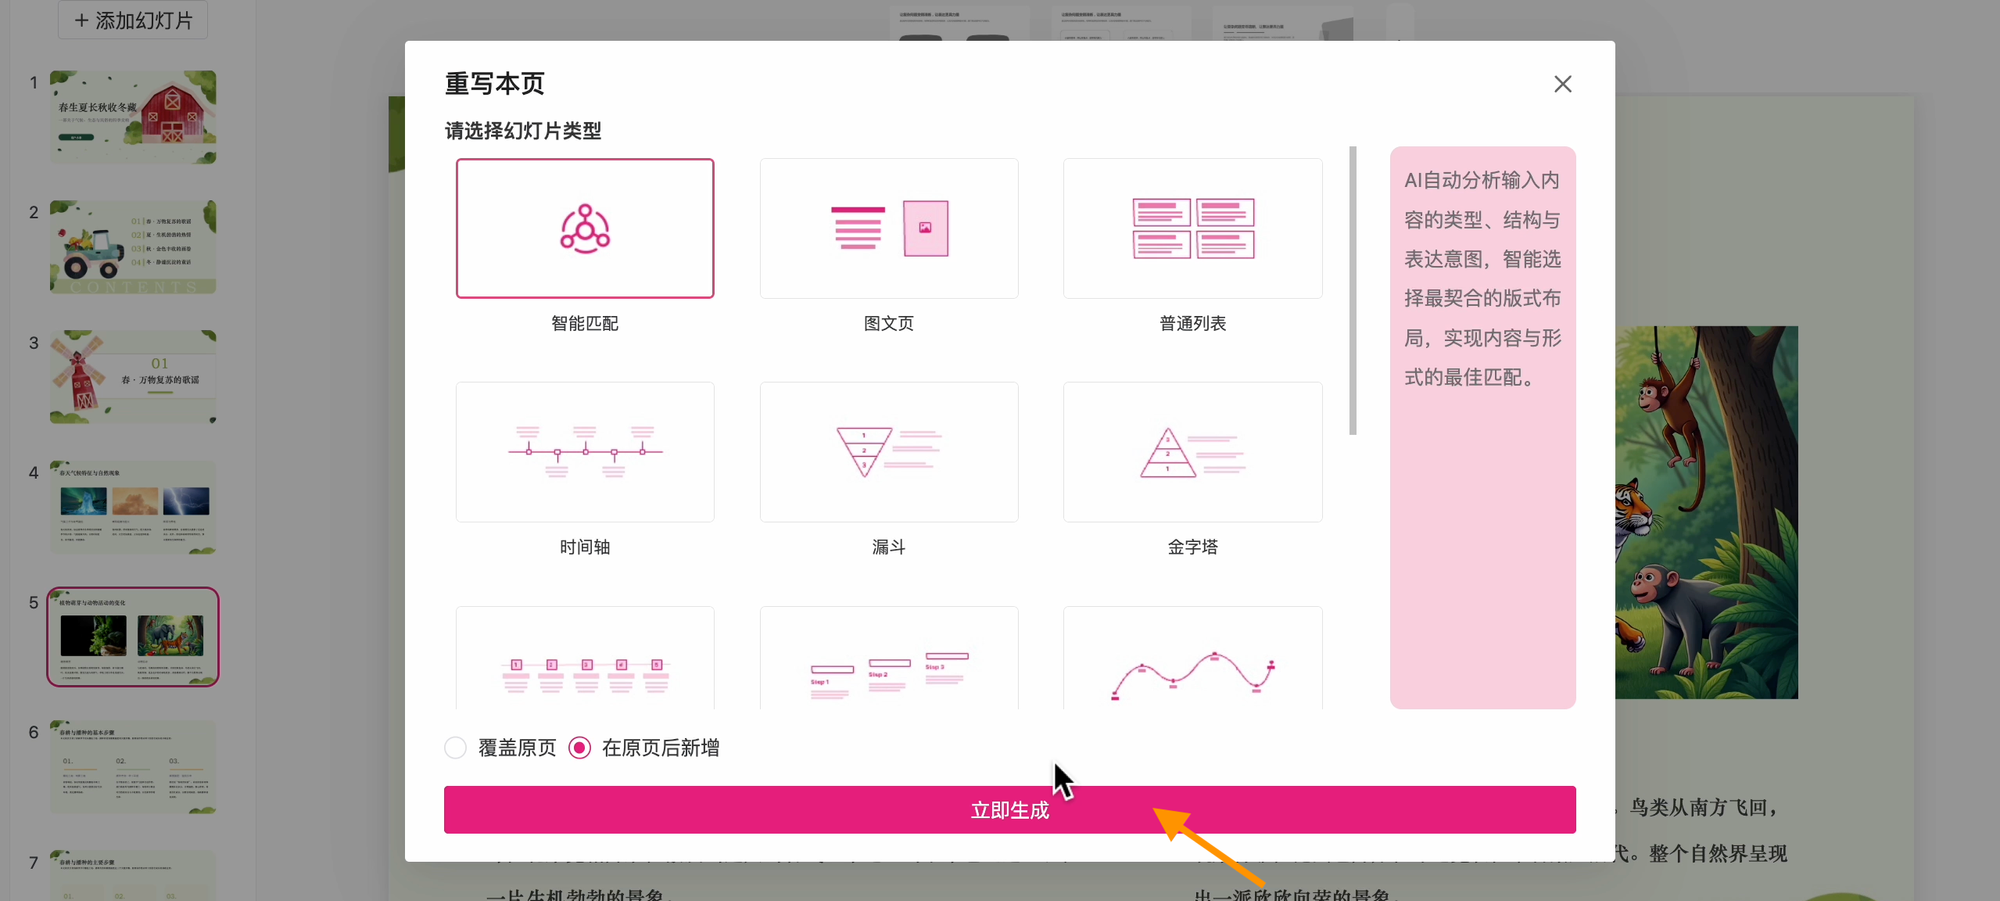Select the 时间轴 timeline layout

585,452
